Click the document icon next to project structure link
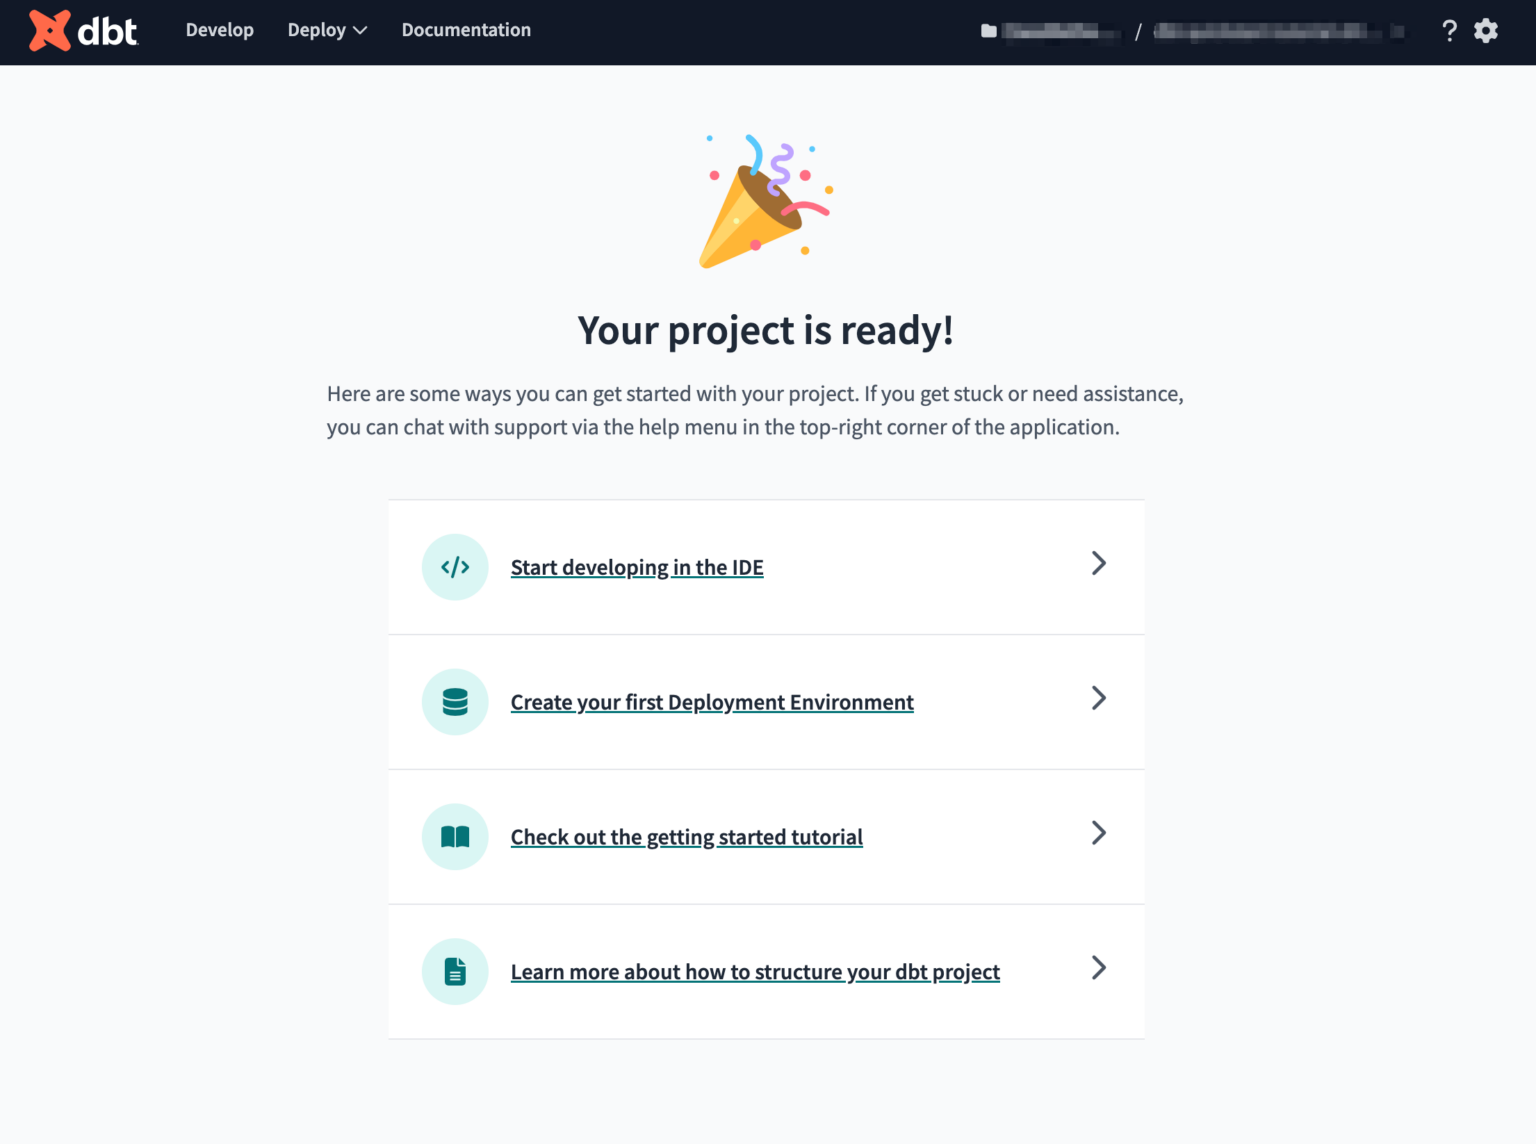 point(455,971)
